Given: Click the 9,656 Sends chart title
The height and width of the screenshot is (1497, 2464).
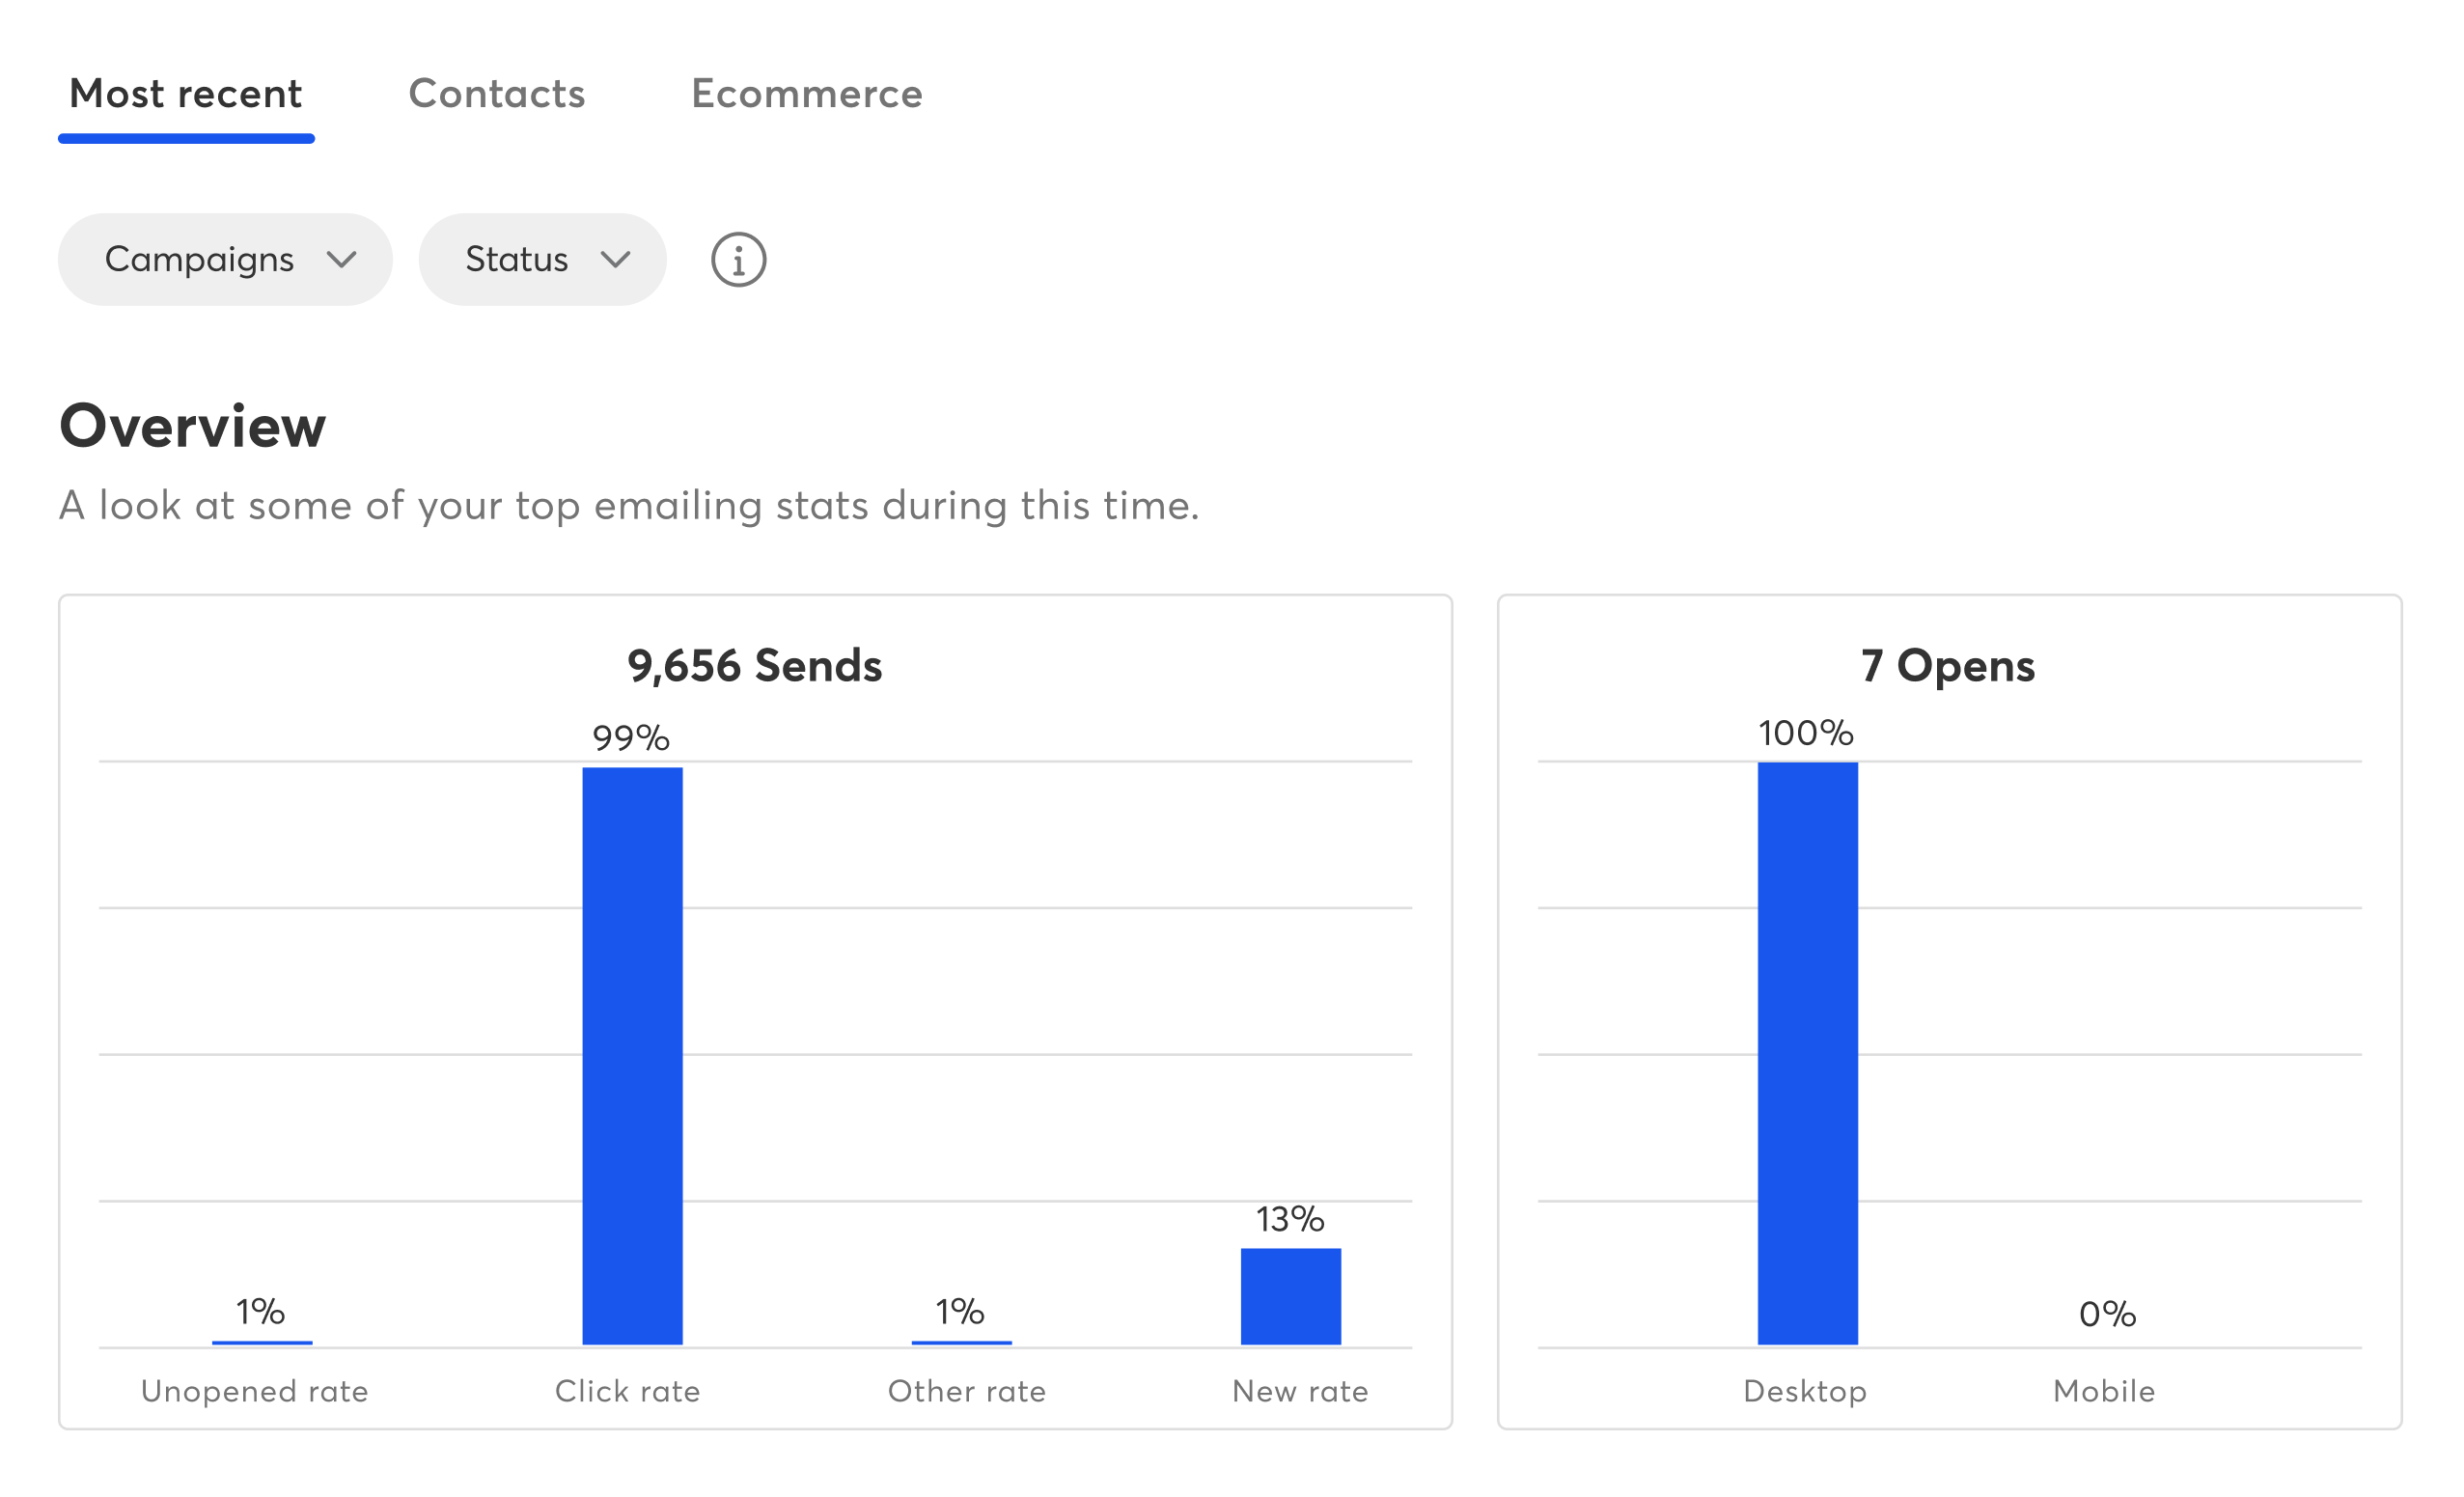Looking at the screenshot, I should point(754,666).
